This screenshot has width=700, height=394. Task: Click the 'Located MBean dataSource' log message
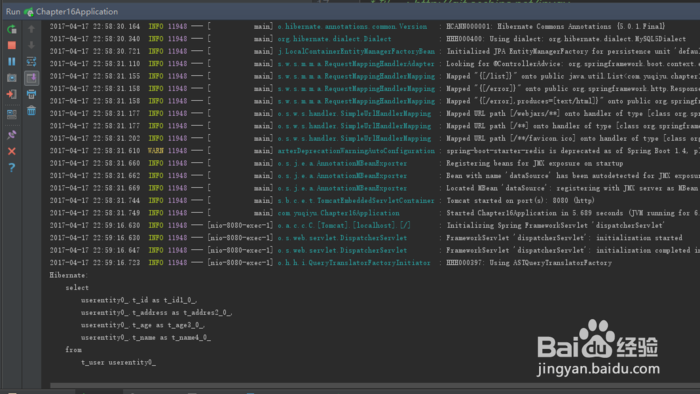573,188
